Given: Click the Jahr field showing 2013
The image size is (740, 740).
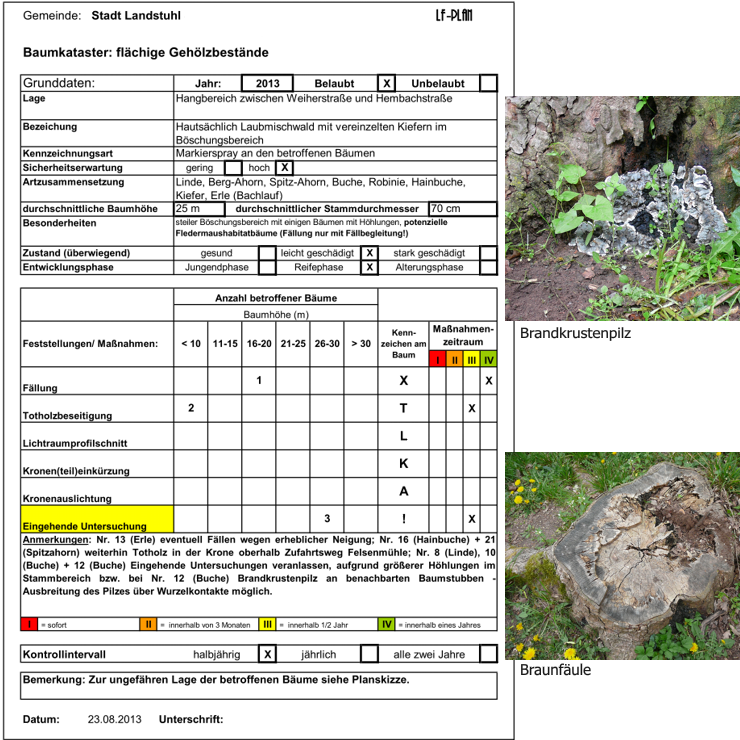Looking at the screenshot, I should coord(268,83).
